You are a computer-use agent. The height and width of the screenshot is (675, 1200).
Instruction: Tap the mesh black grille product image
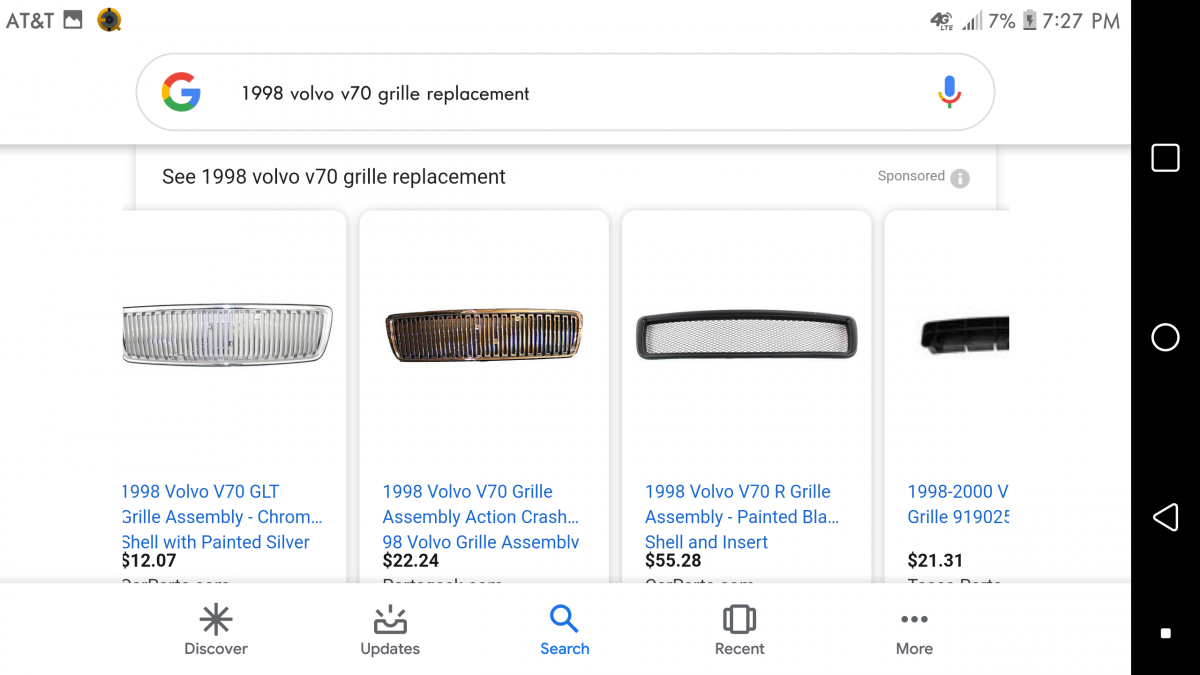point(745,335)
